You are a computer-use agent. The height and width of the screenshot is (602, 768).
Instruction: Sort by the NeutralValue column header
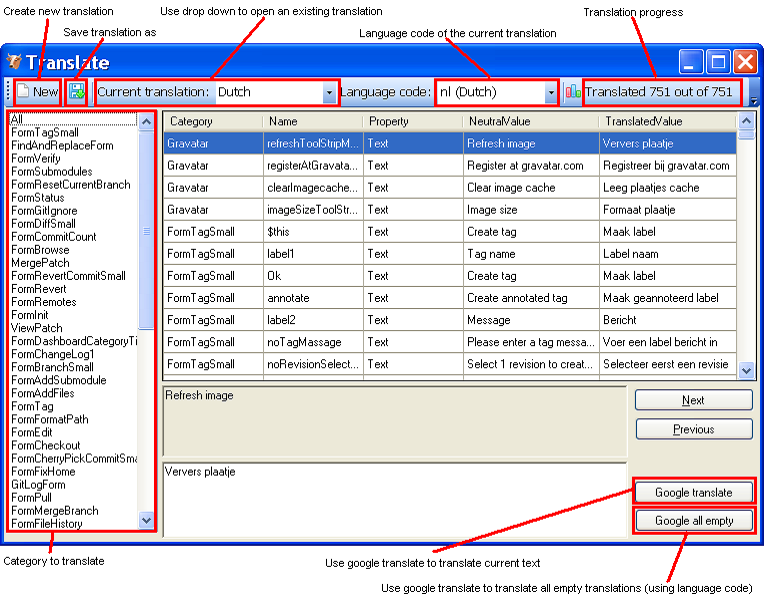pos(530,121)
